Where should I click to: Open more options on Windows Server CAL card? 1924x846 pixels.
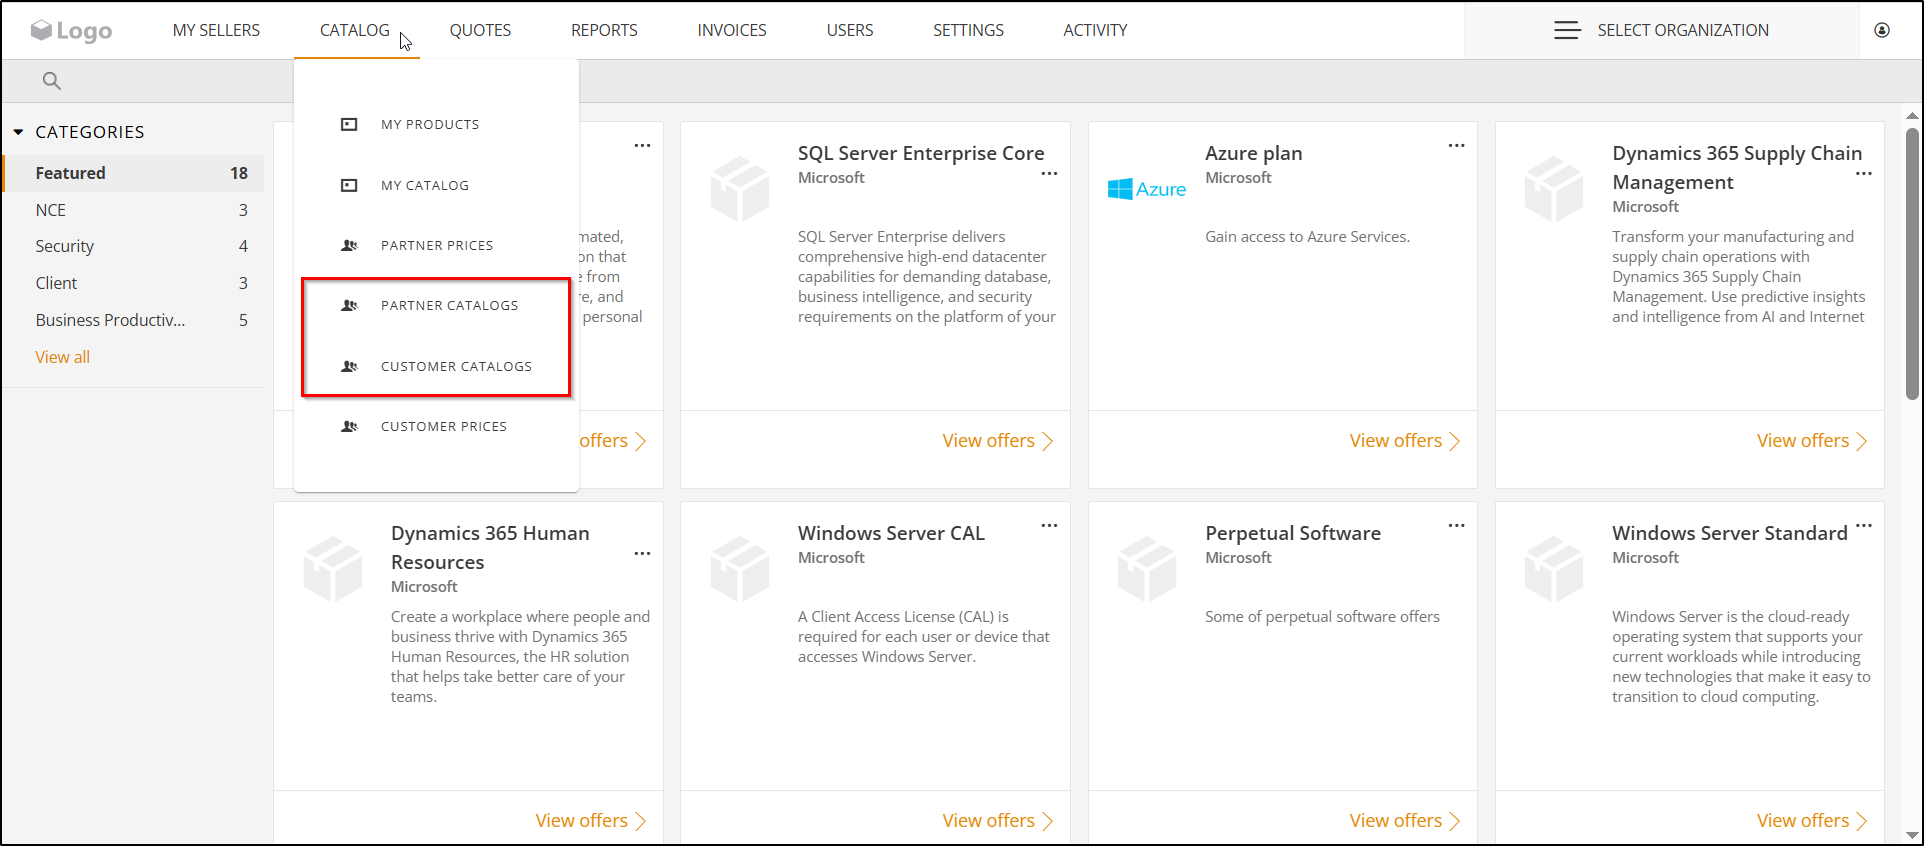click(1049, 526)
